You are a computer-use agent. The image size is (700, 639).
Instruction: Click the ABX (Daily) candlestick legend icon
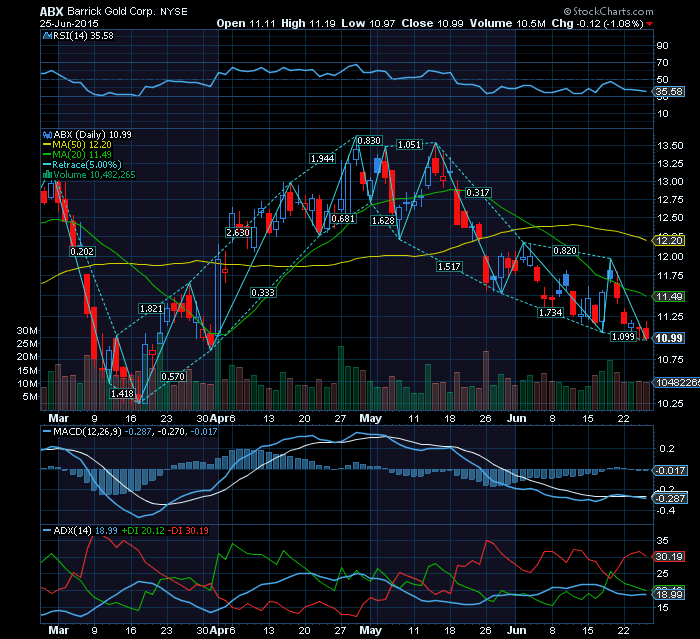[x=47, y=134]
